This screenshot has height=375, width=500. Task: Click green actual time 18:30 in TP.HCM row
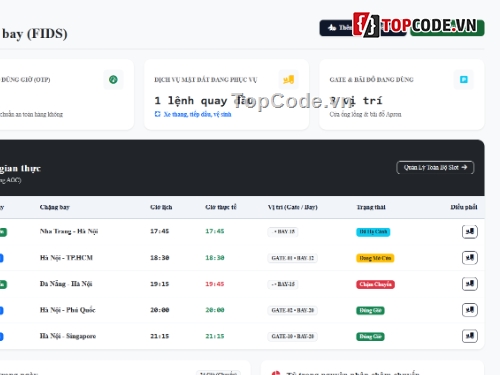point(215,258)
